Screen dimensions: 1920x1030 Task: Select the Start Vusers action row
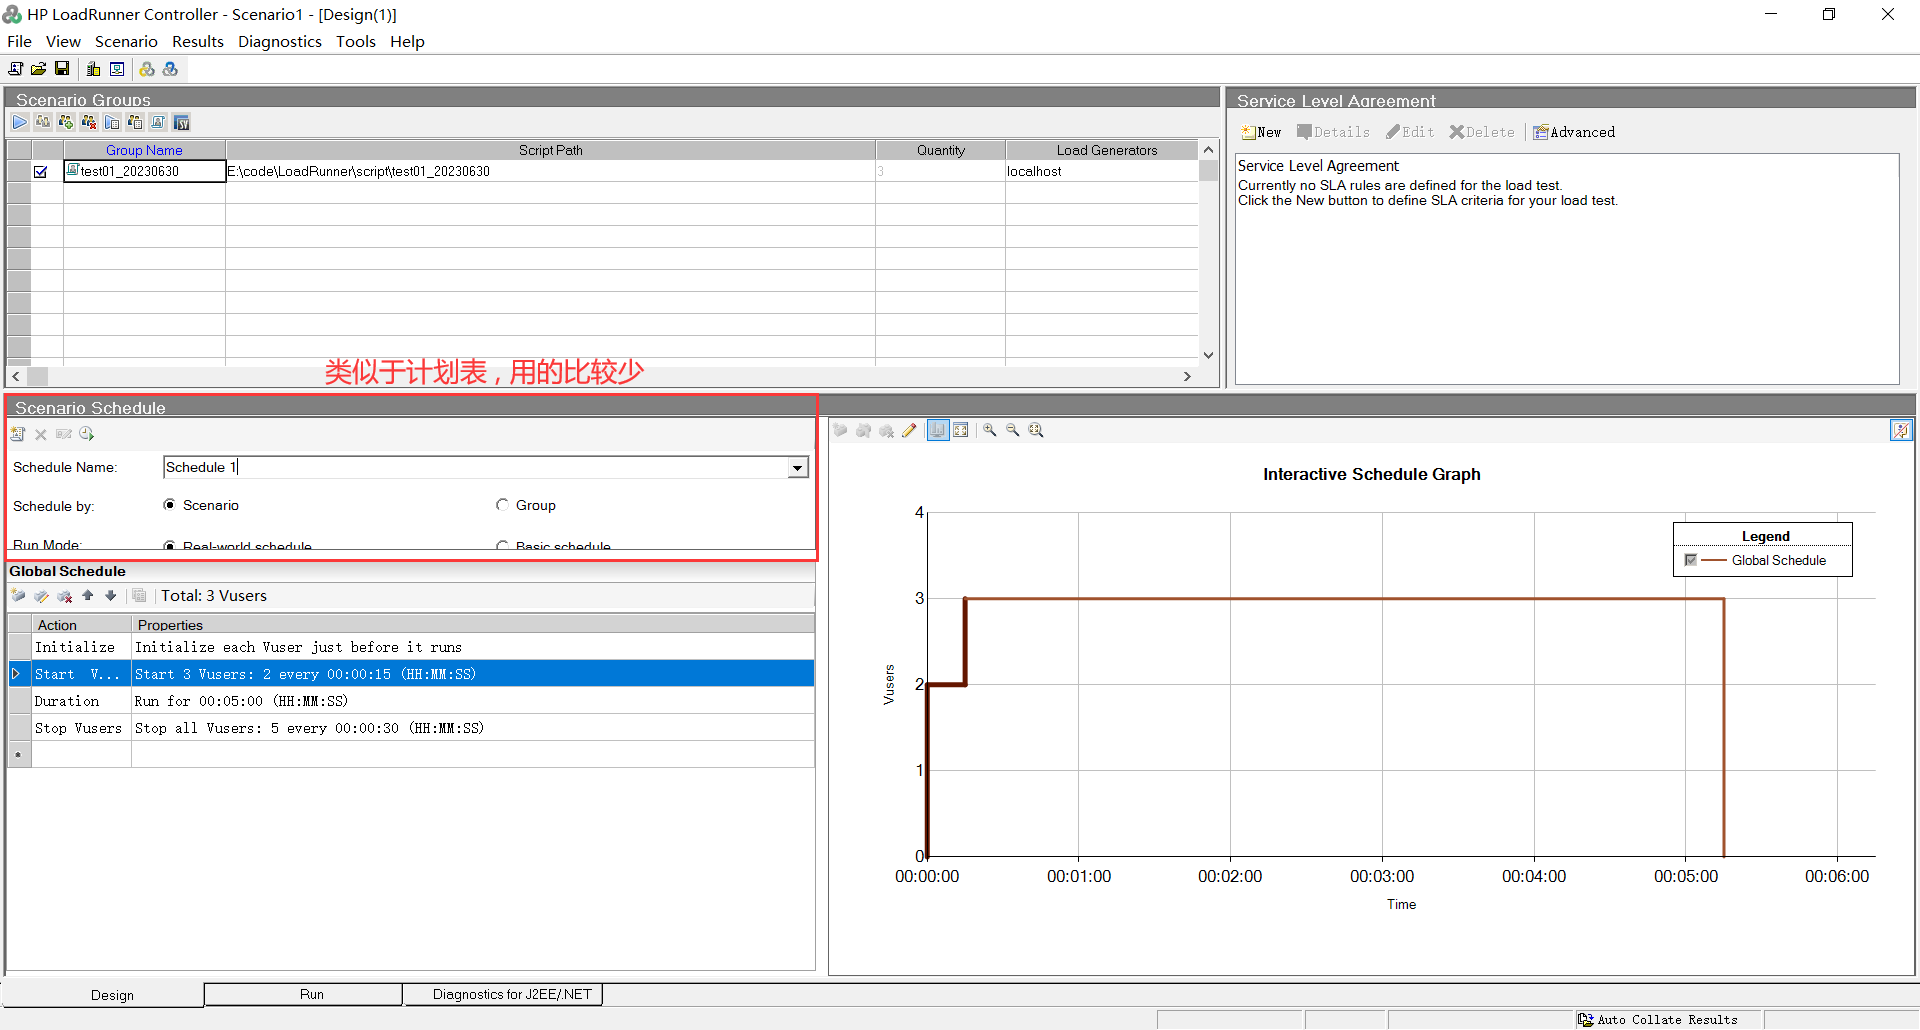[411, 674]
